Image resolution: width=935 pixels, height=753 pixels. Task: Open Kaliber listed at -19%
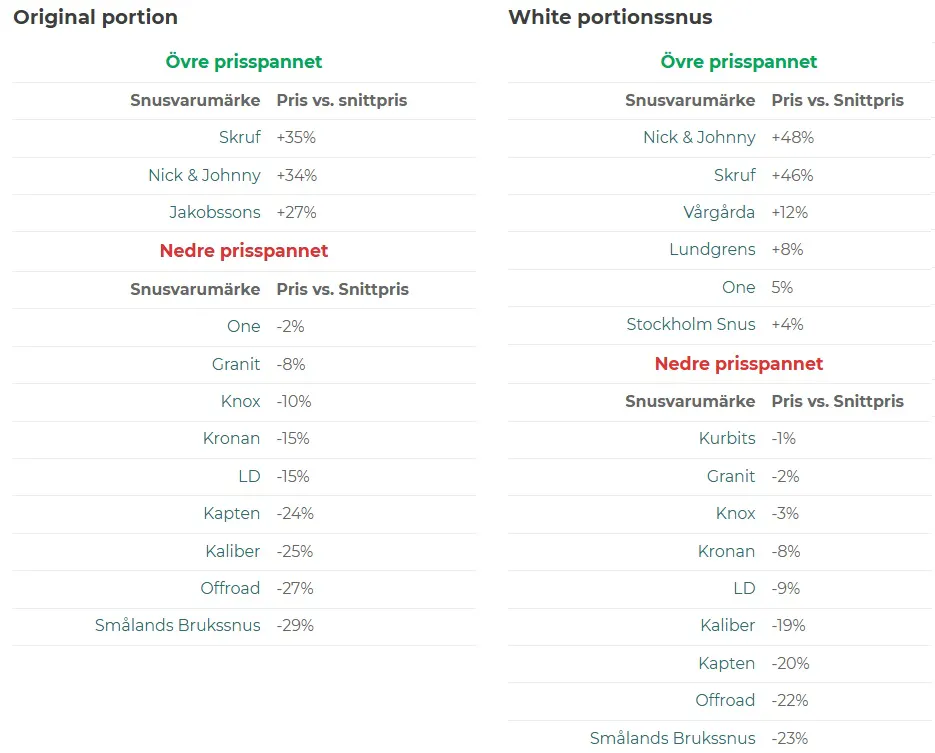click(x=727, y=625)
